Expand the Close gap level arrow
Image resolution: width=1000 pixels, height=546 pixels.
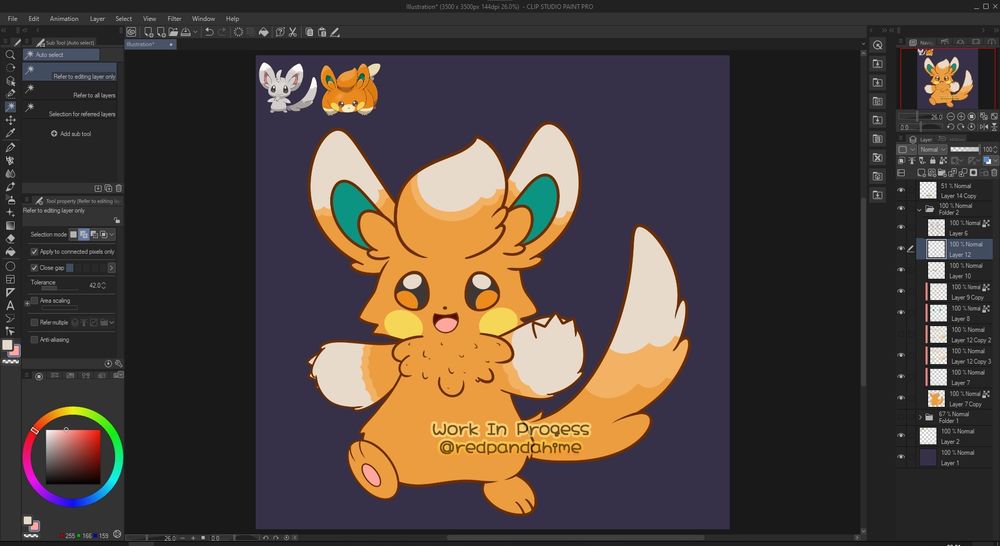111,268
